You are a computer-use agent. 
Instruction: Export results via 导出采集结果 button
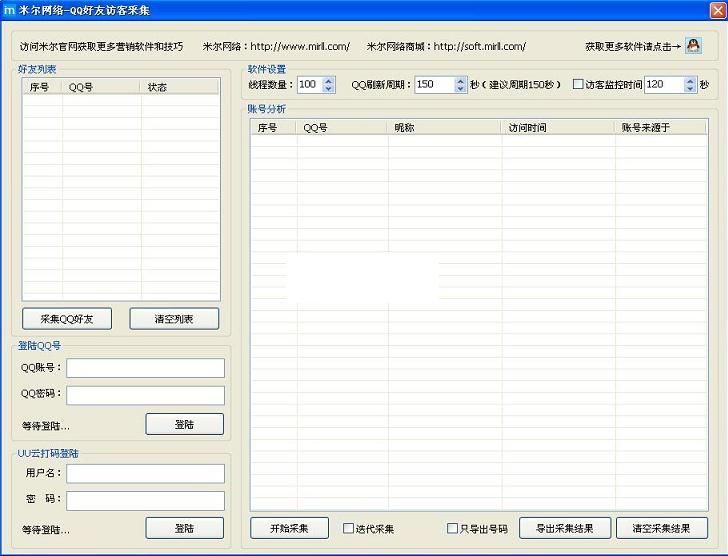(565, 528)
